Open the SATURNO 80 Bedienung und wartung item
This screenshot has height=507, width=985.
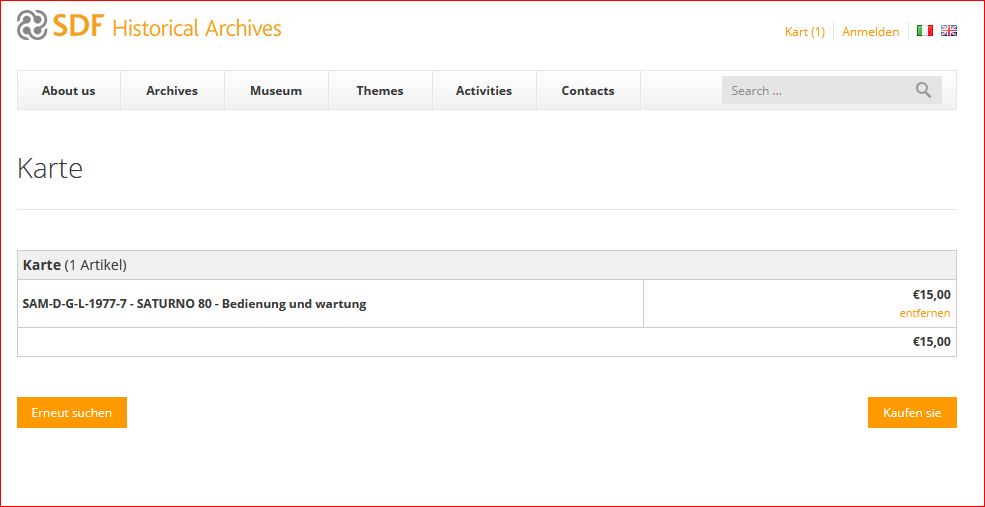194,304
